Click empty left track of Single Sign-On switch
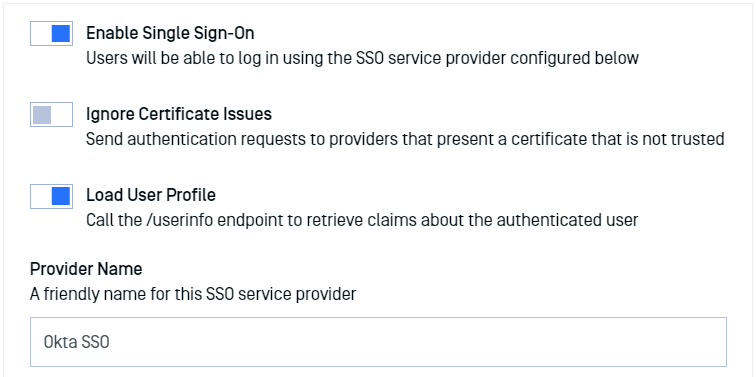This screenshot has height=377, width=756. point(40,34)
